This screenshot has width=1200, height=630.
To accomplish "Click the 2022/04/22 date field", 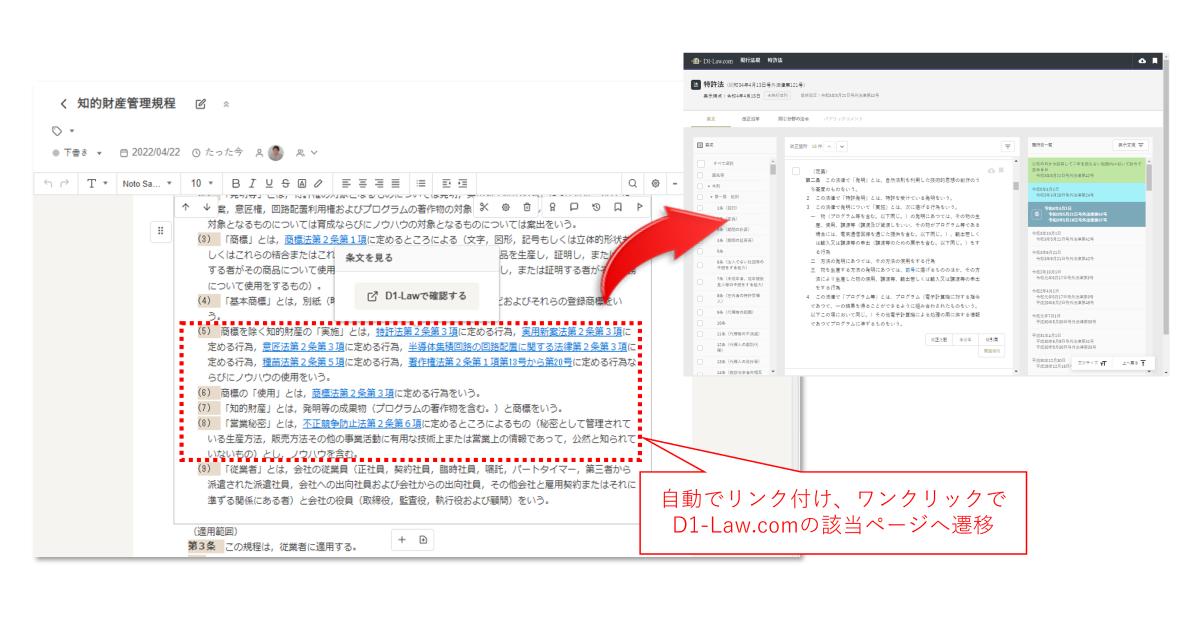I will click(149, 153).
